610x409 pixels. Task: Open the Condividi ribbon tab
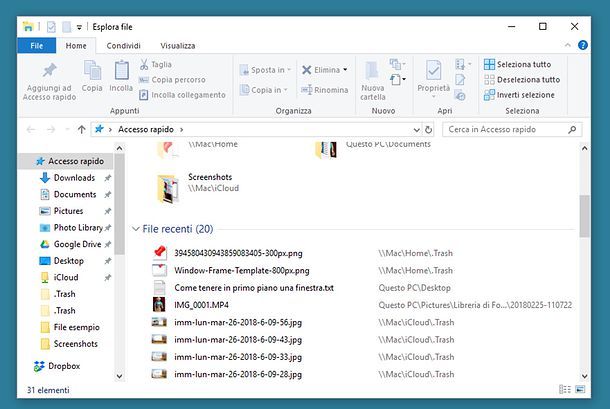click(x=123, y=46)
